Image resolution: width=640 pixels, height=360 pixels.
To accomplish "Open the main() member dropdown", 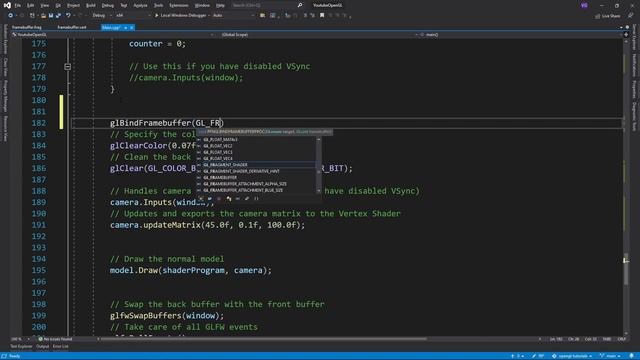I will [520, 35].
